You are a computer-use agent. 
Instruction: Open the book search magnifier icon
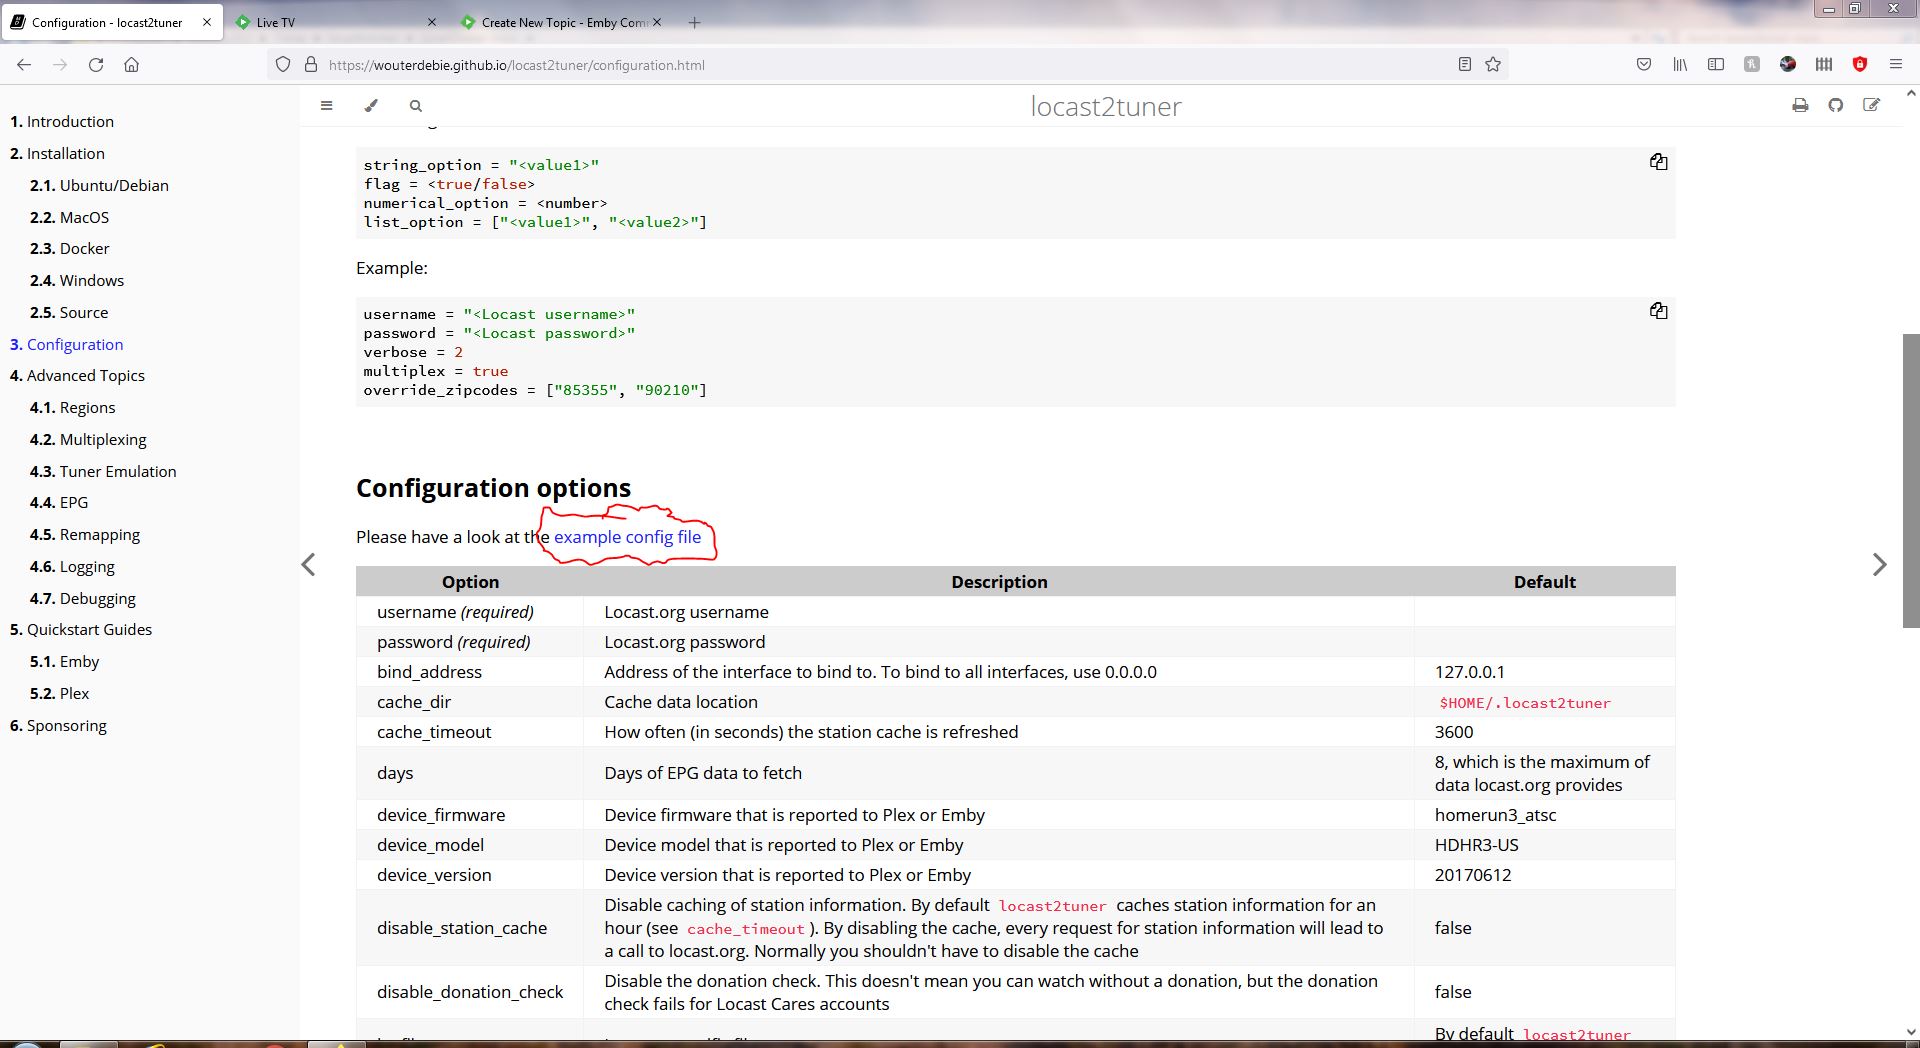click(416, 105)
